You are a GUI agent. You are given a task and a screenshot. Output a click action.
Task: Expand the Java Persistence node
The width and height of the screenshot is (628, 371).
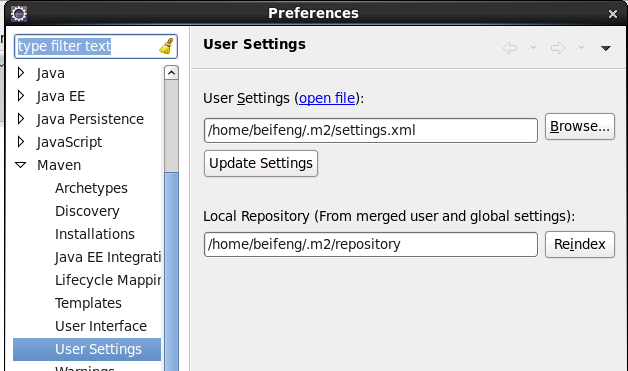click(x=21, y=119)
